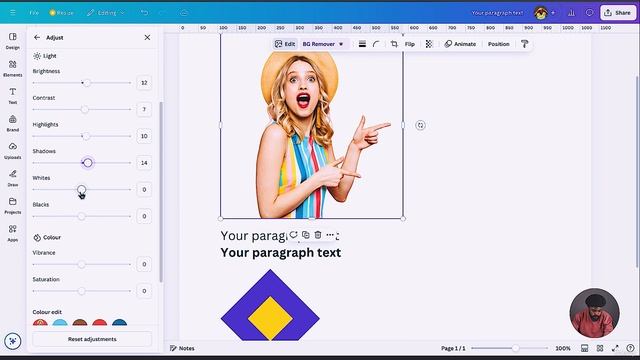Edit the Whites value field

pos(144,189)
